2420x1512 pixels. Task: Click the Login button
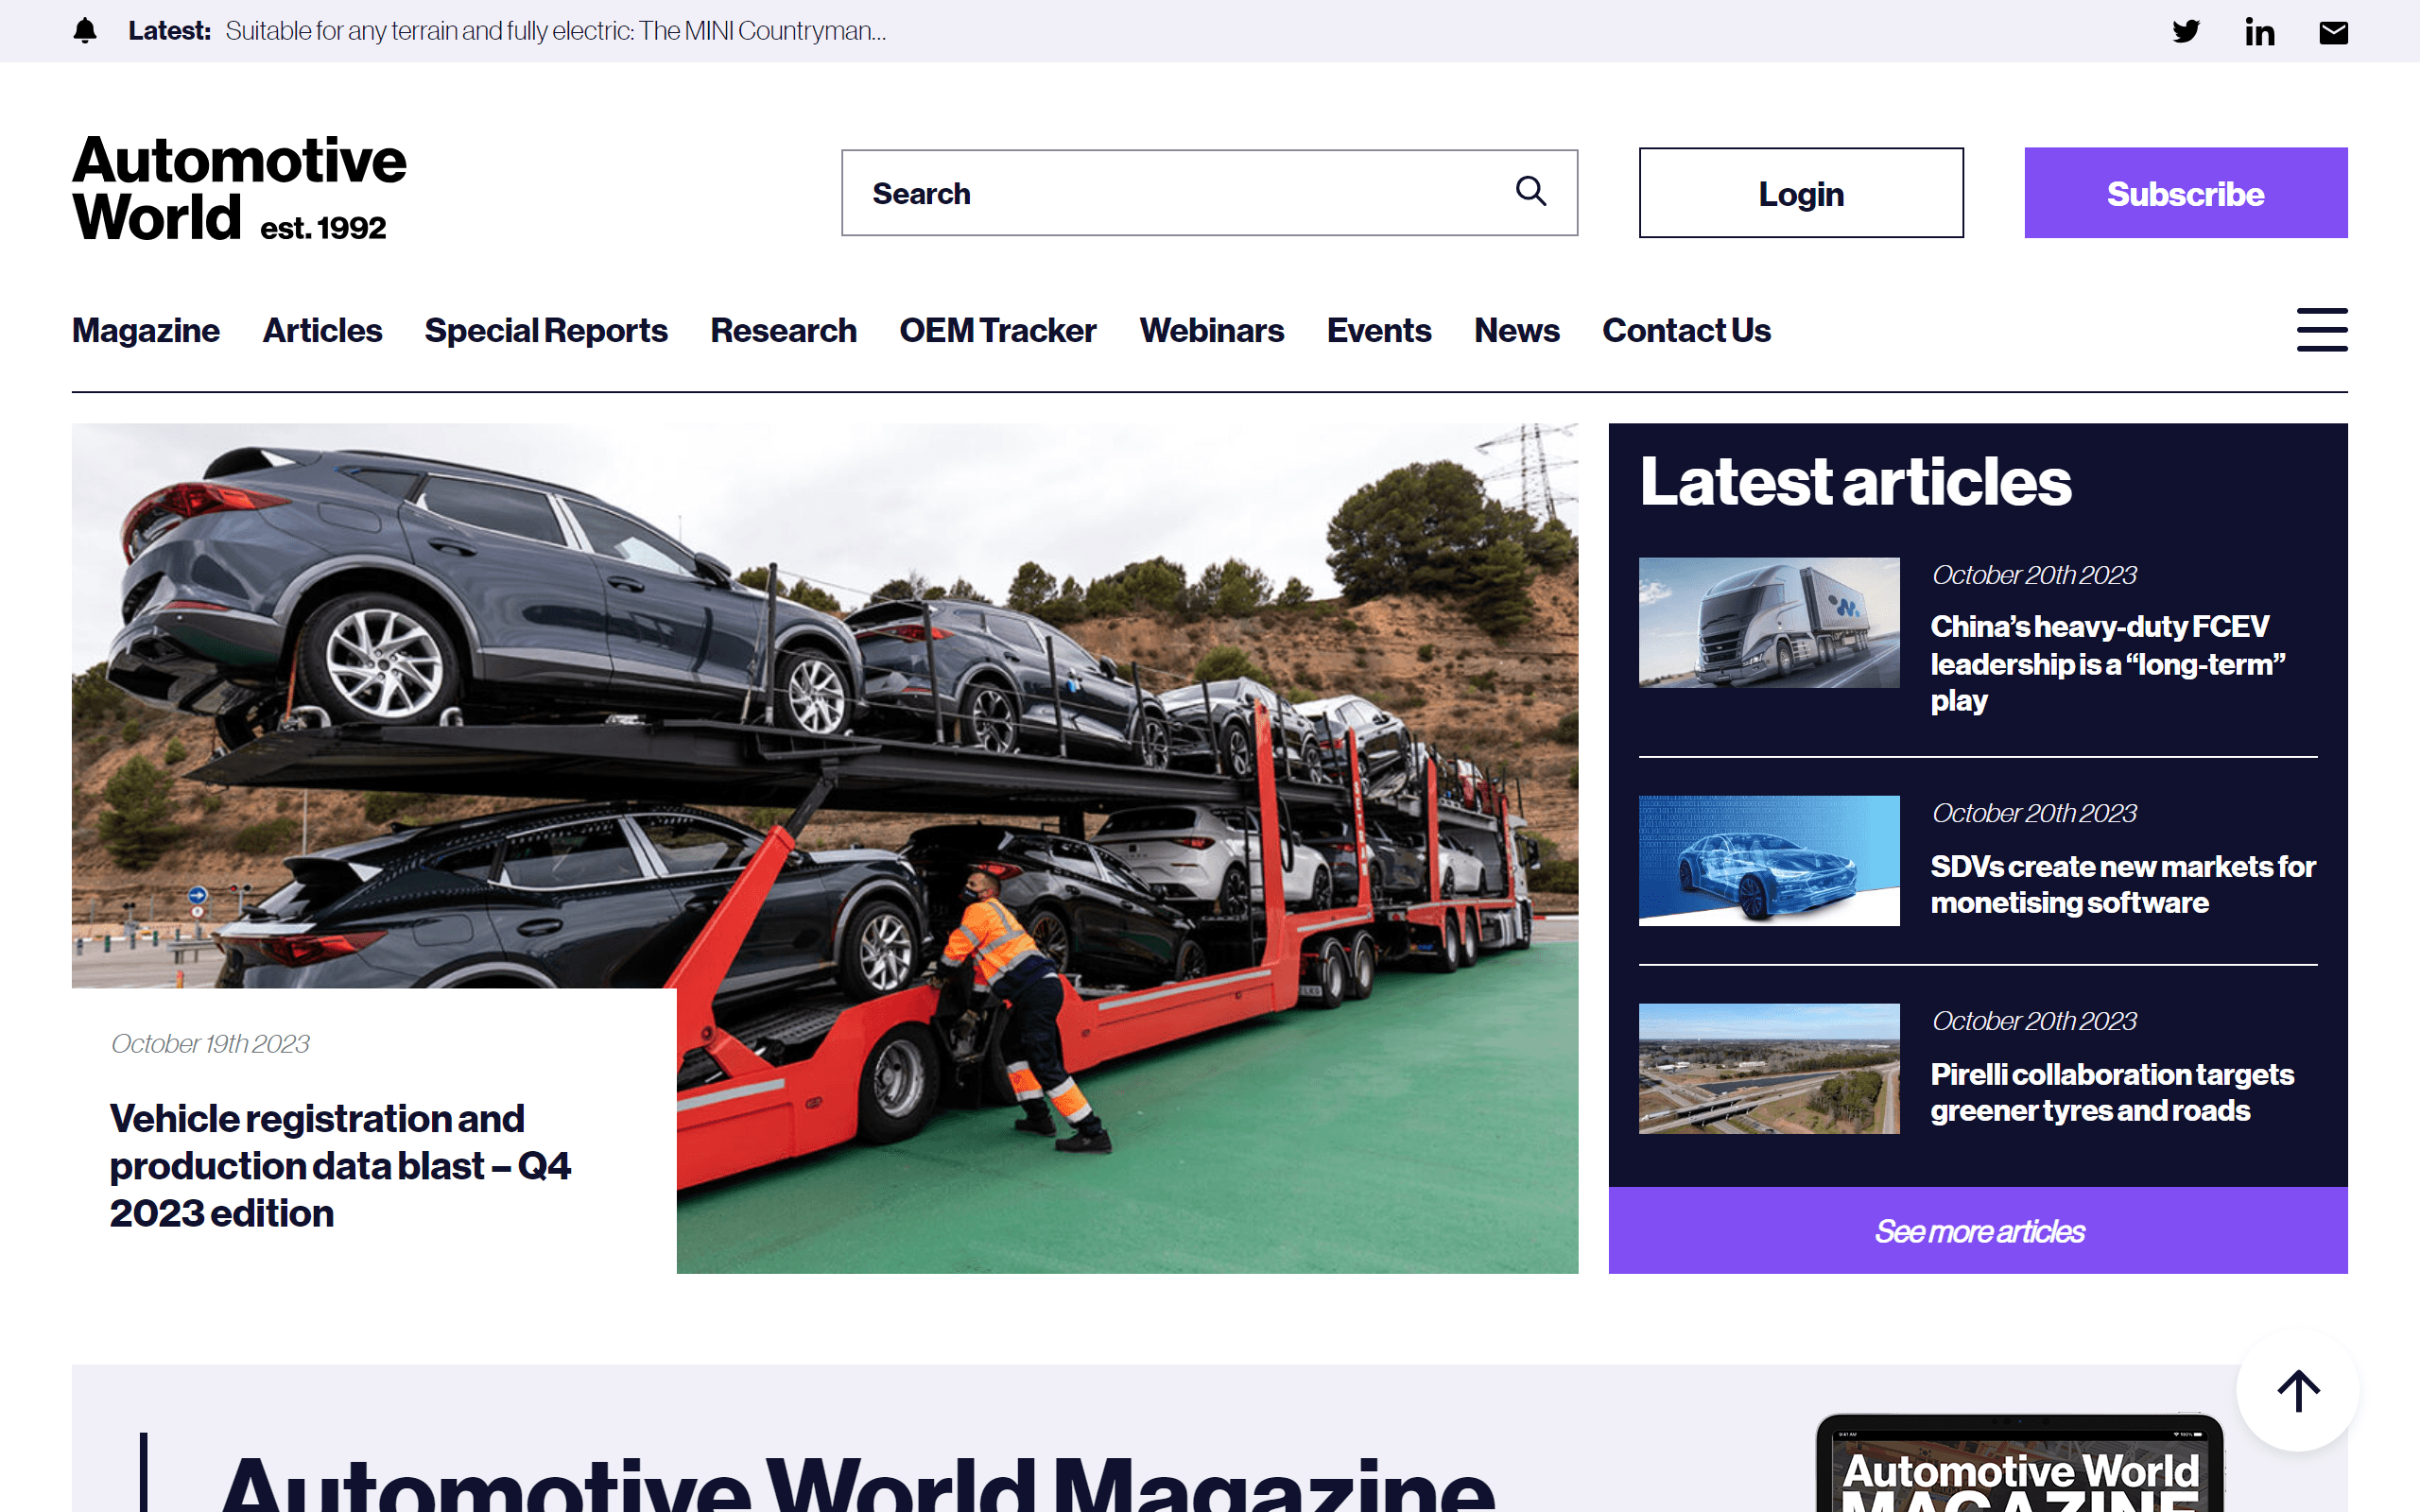(1800, 192)
